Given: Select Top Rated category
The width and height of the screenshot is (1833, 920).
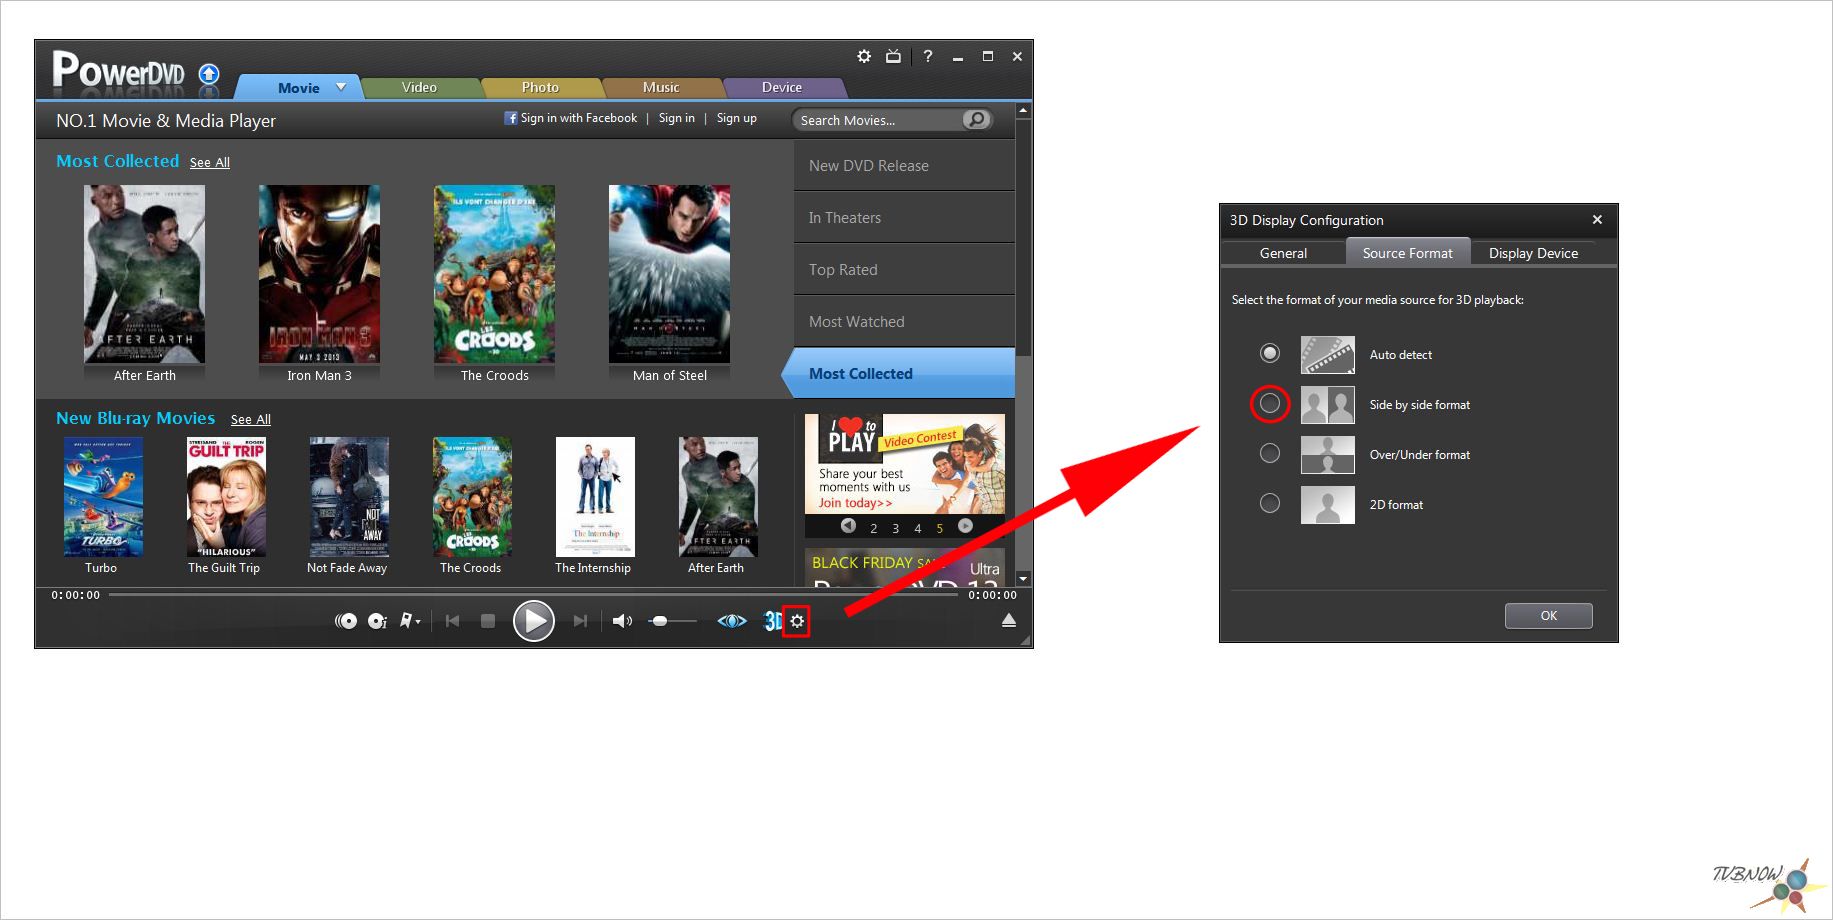Looking at the screenshot, I should click(904, 269).
